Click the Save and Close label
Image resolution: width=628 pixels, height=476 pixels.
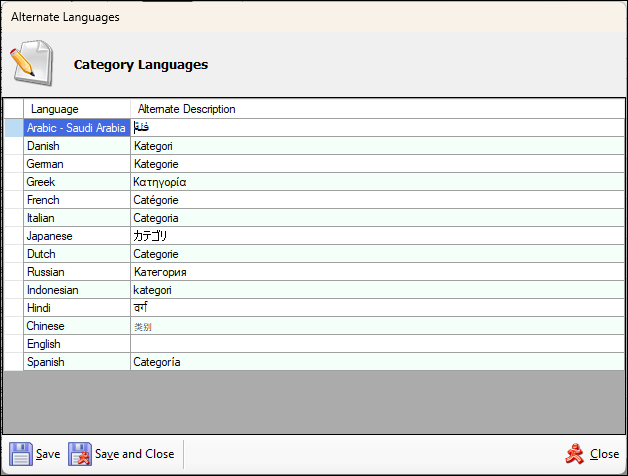(x=135, y=454)
